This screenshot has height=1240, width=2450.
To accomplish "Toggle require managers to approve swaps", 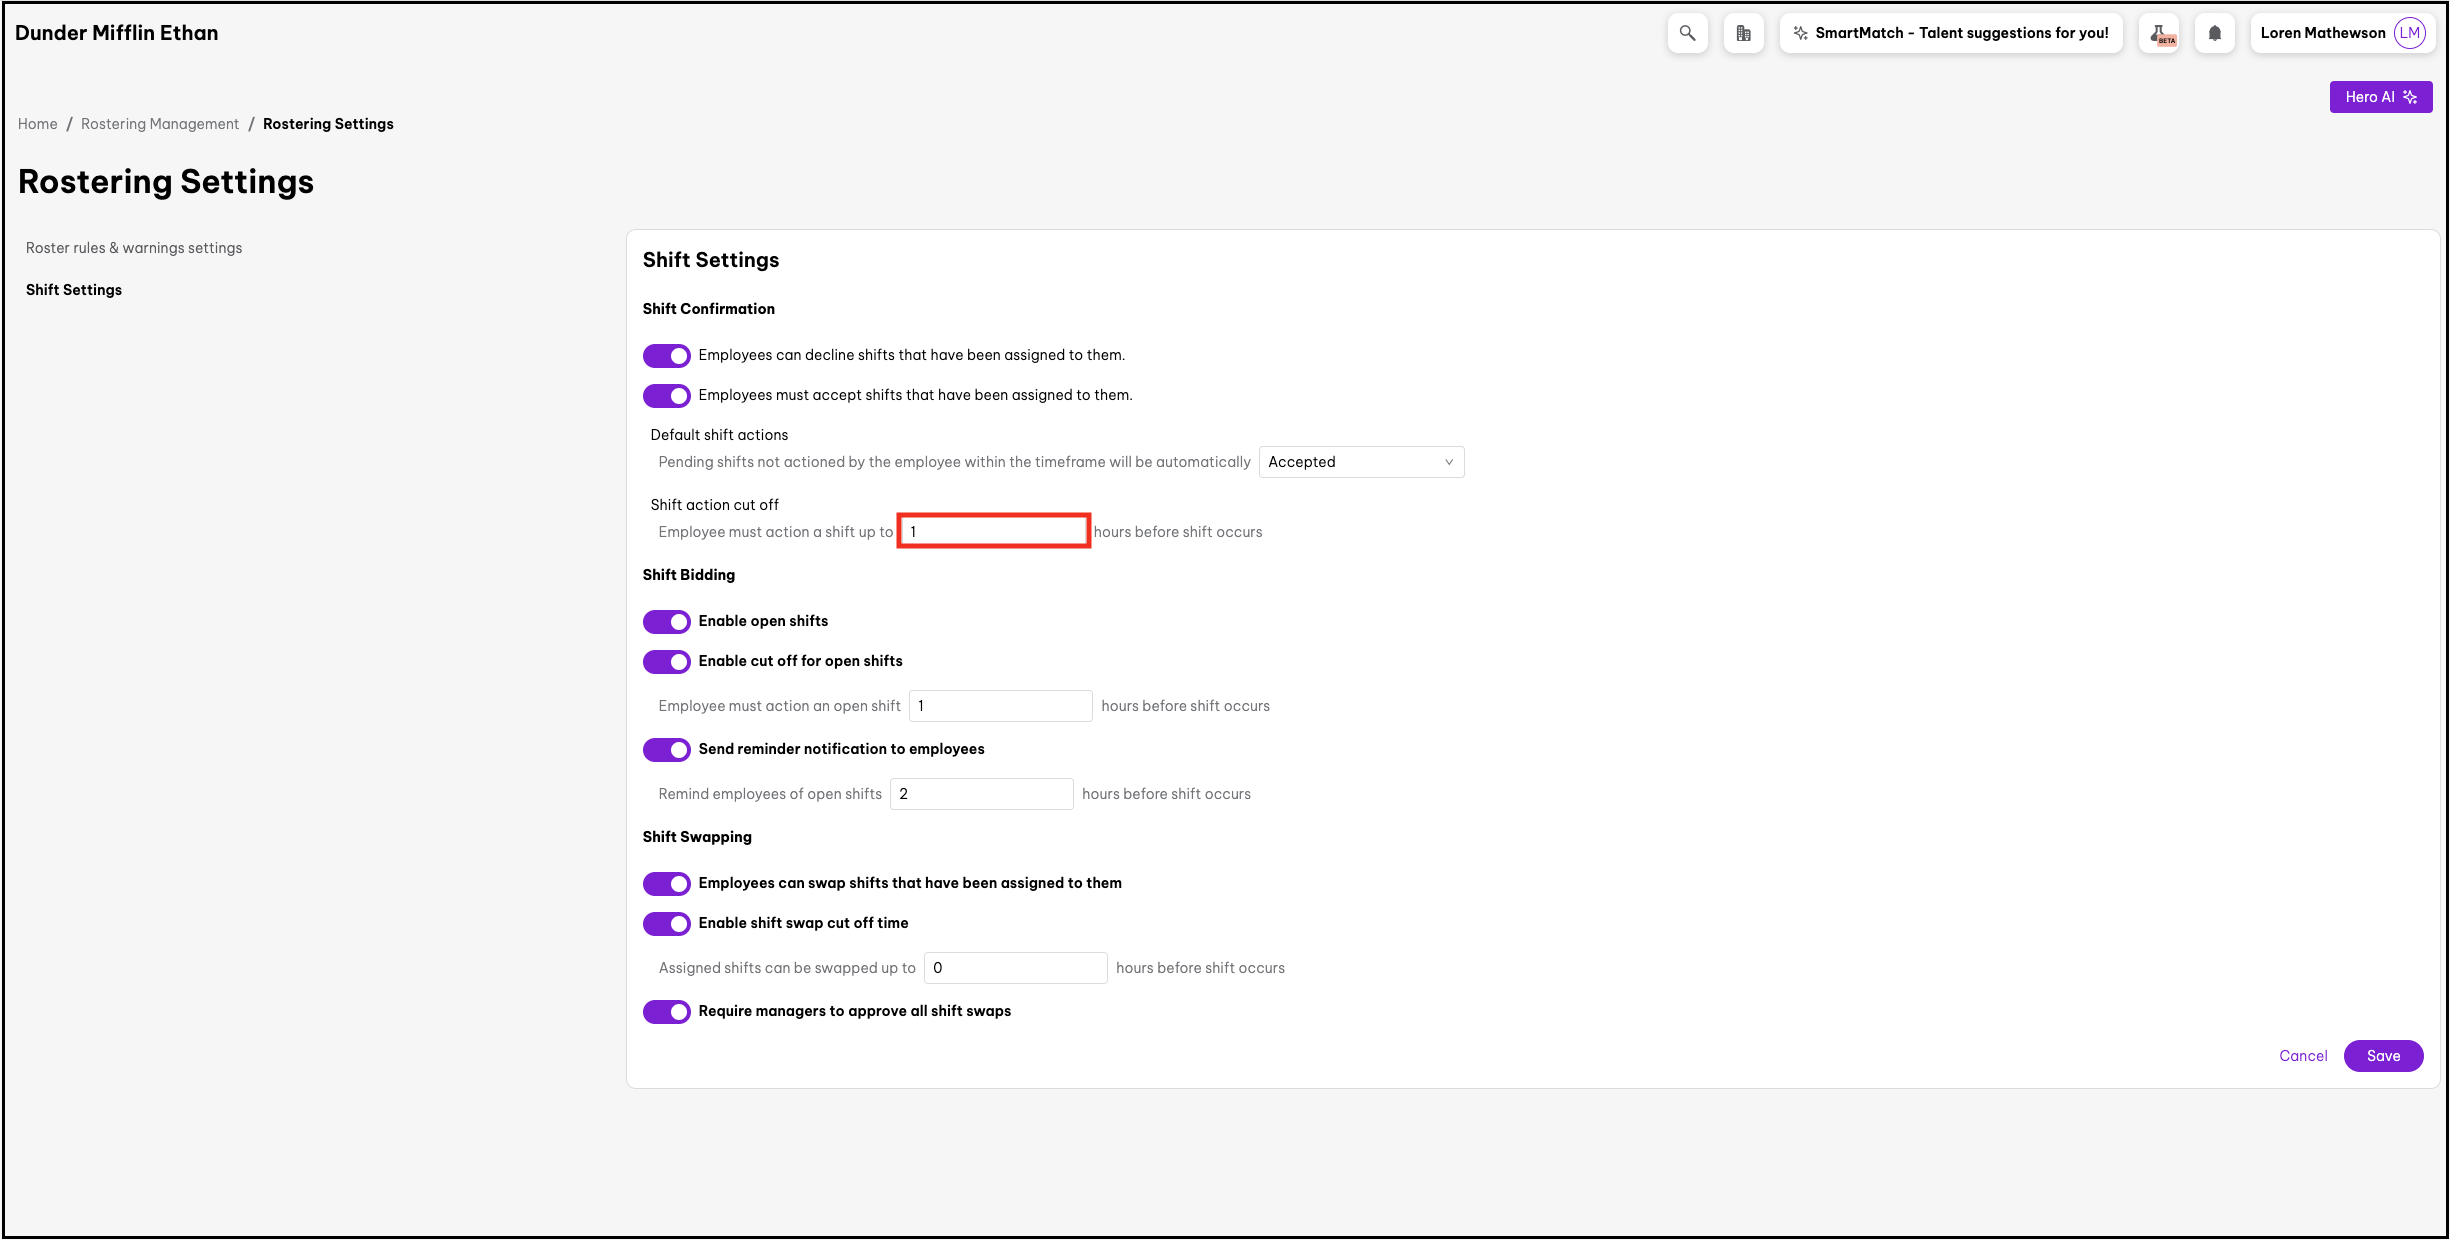I will [666, 1012].
